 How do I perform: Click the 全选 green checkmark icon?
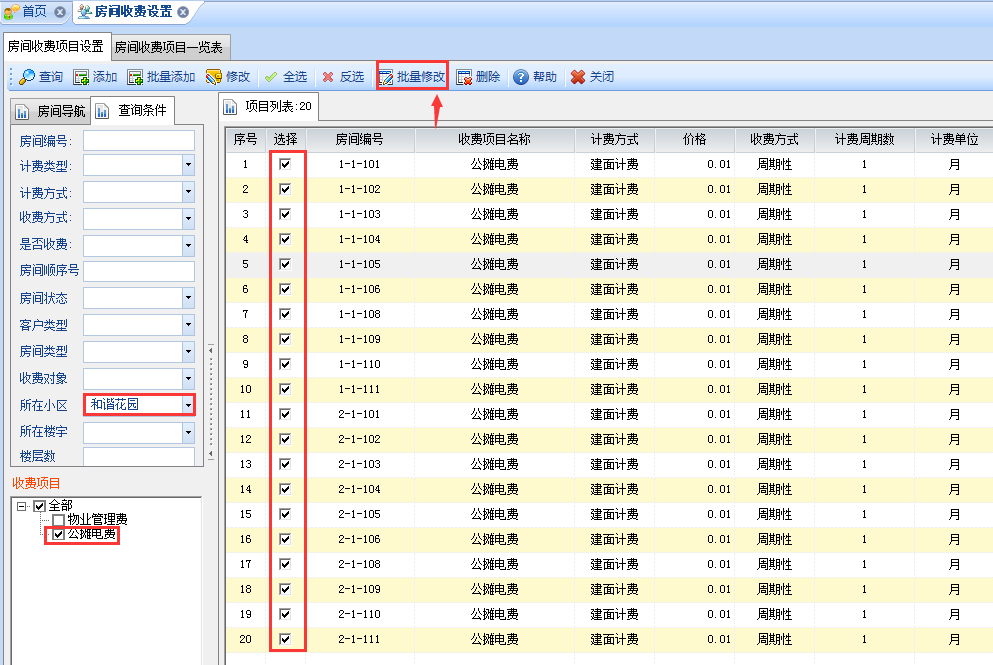pos(271,77)
